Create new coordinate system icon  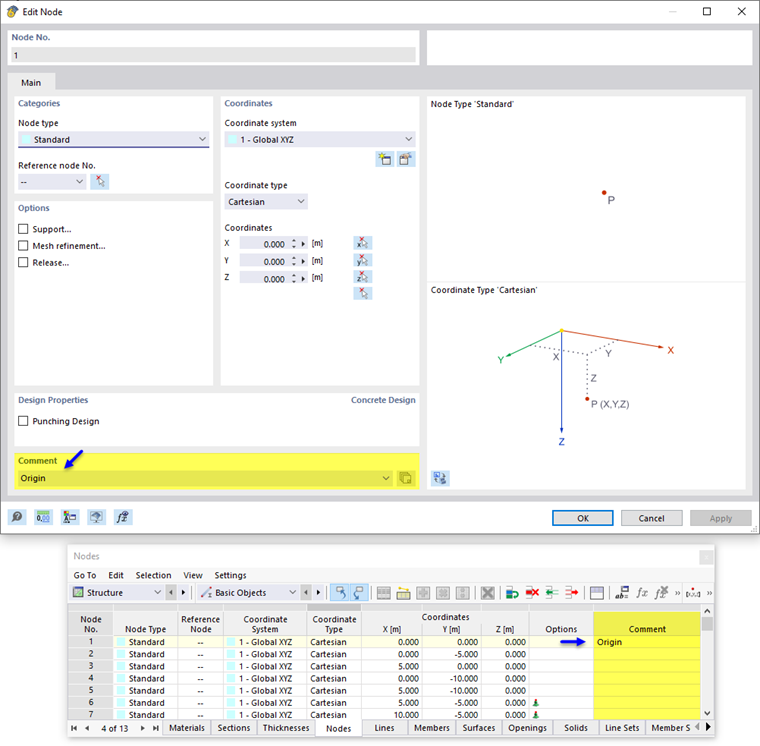coord(385,159)
